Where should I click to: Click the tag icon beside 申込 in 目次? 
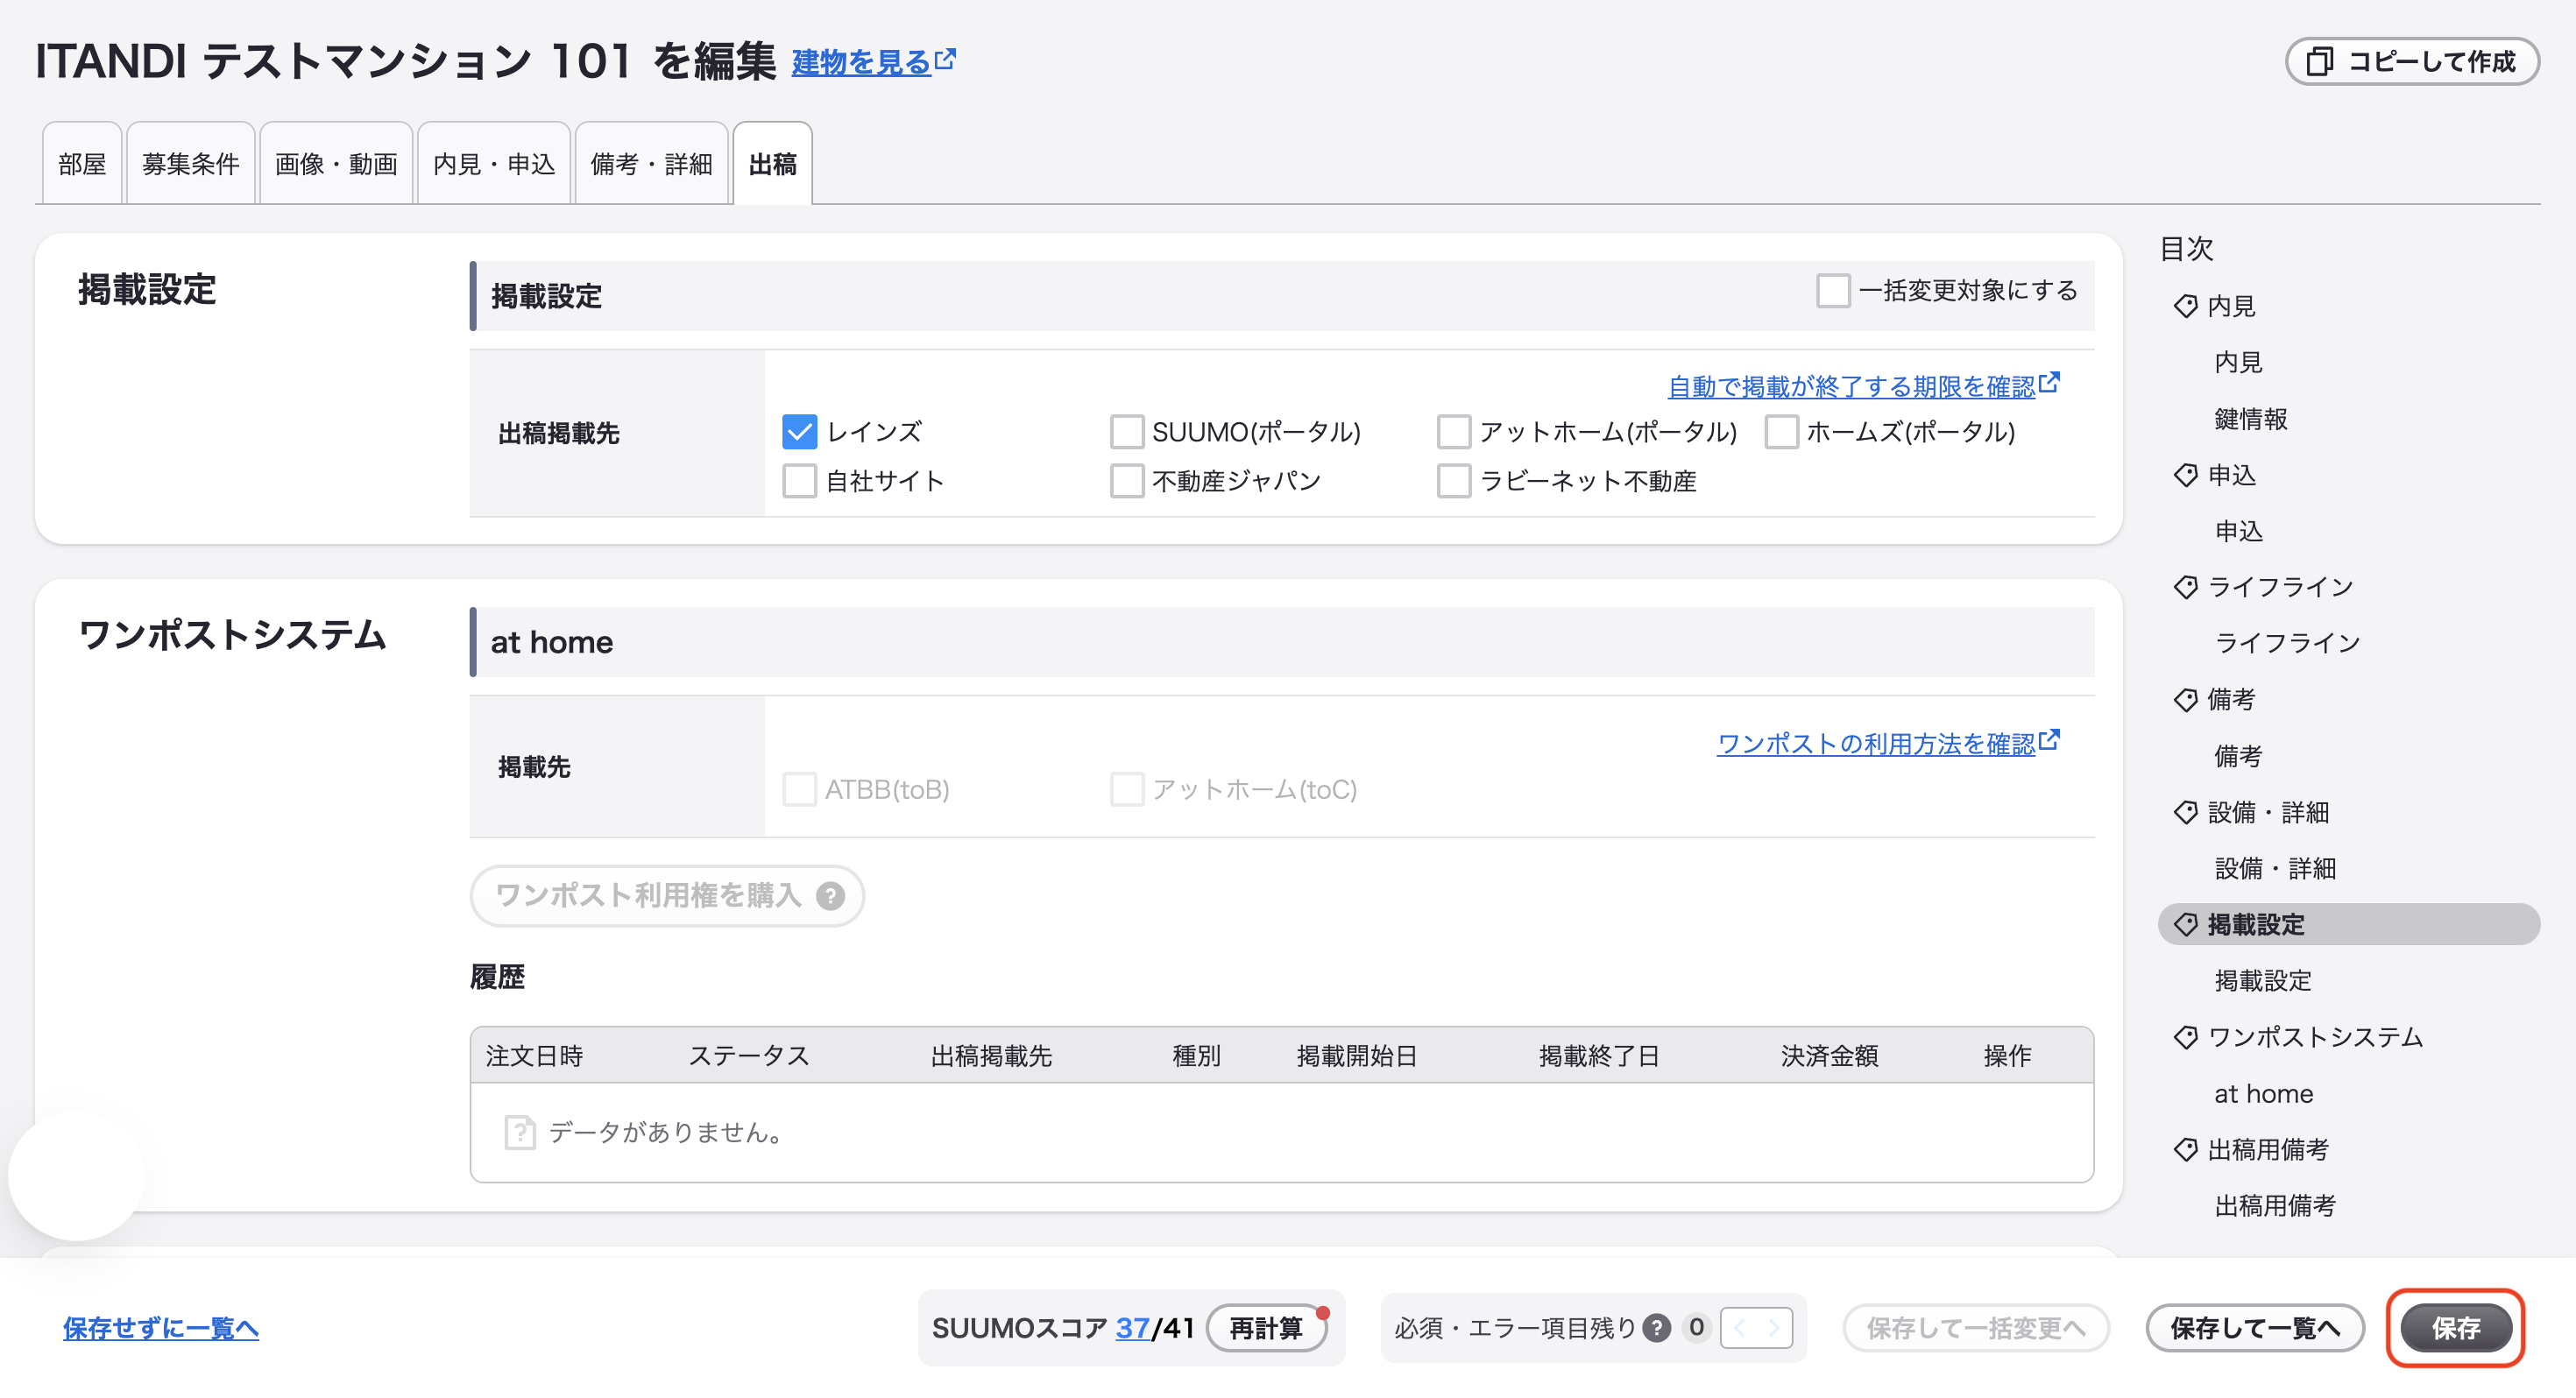(x=2185, y=475)
